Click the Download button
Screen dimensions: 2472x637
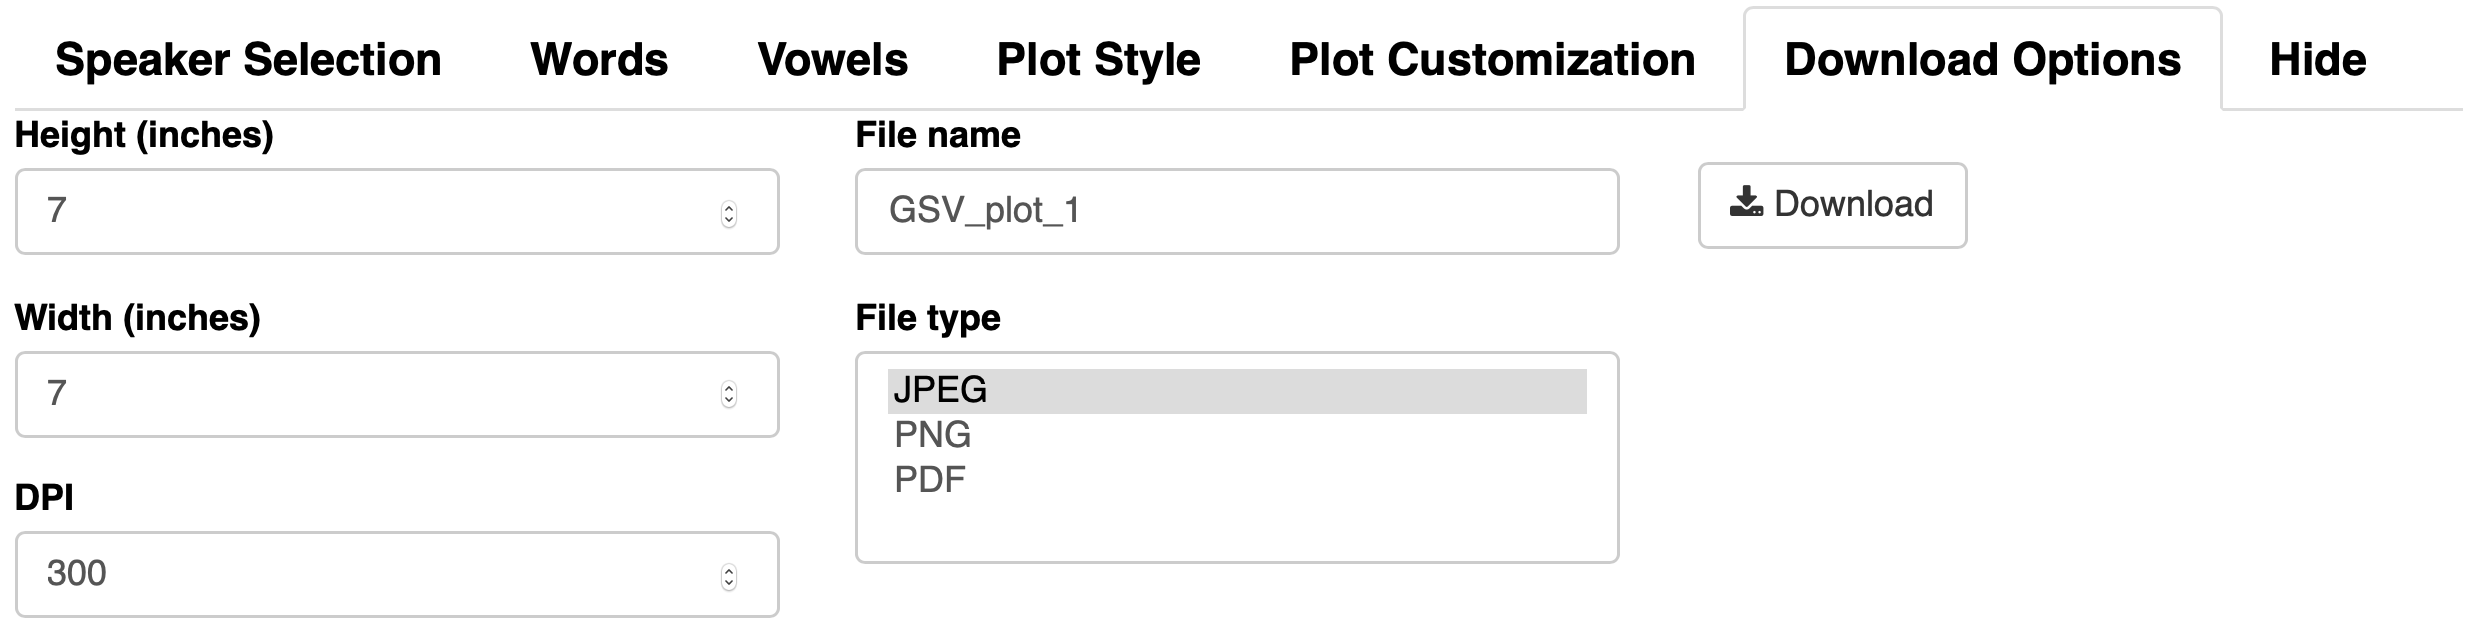1832,205
